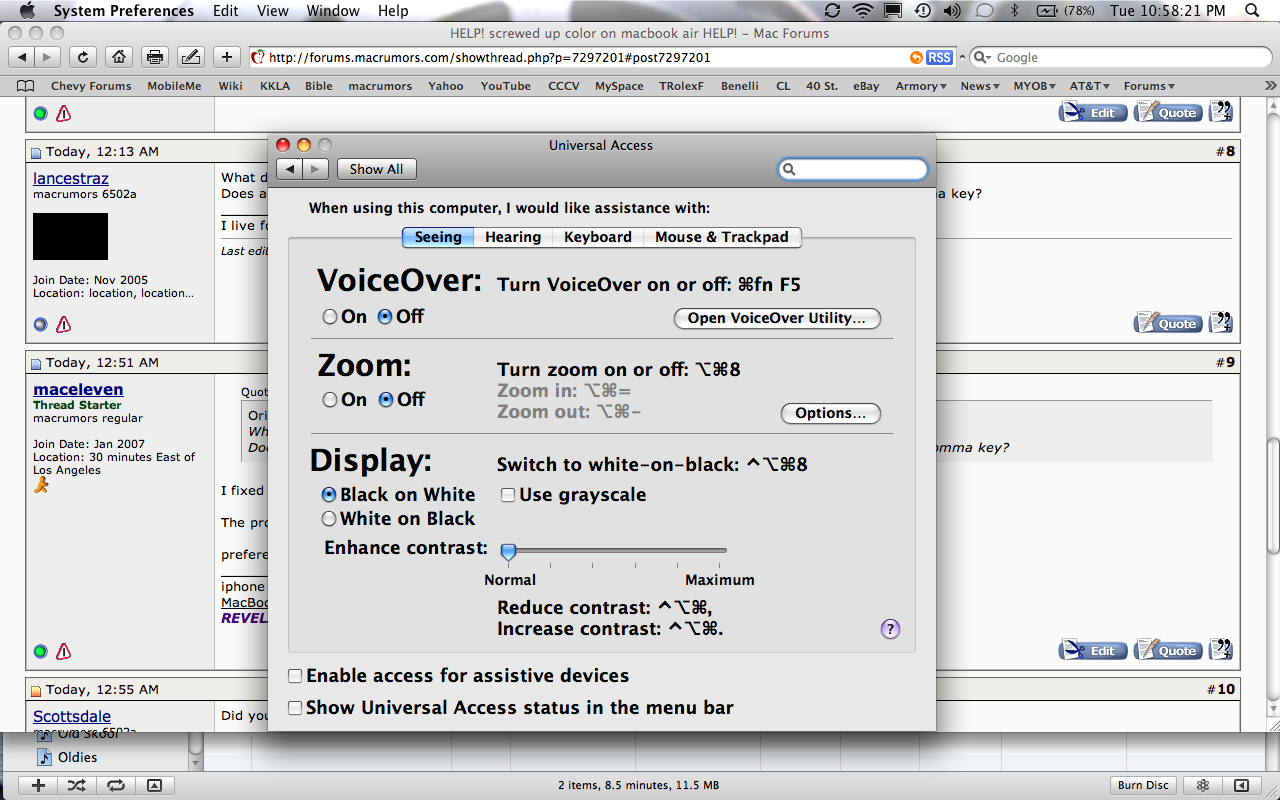Turn Zoom On radio button
This screenshot has height=800, width=1280.
pos(330,400)
